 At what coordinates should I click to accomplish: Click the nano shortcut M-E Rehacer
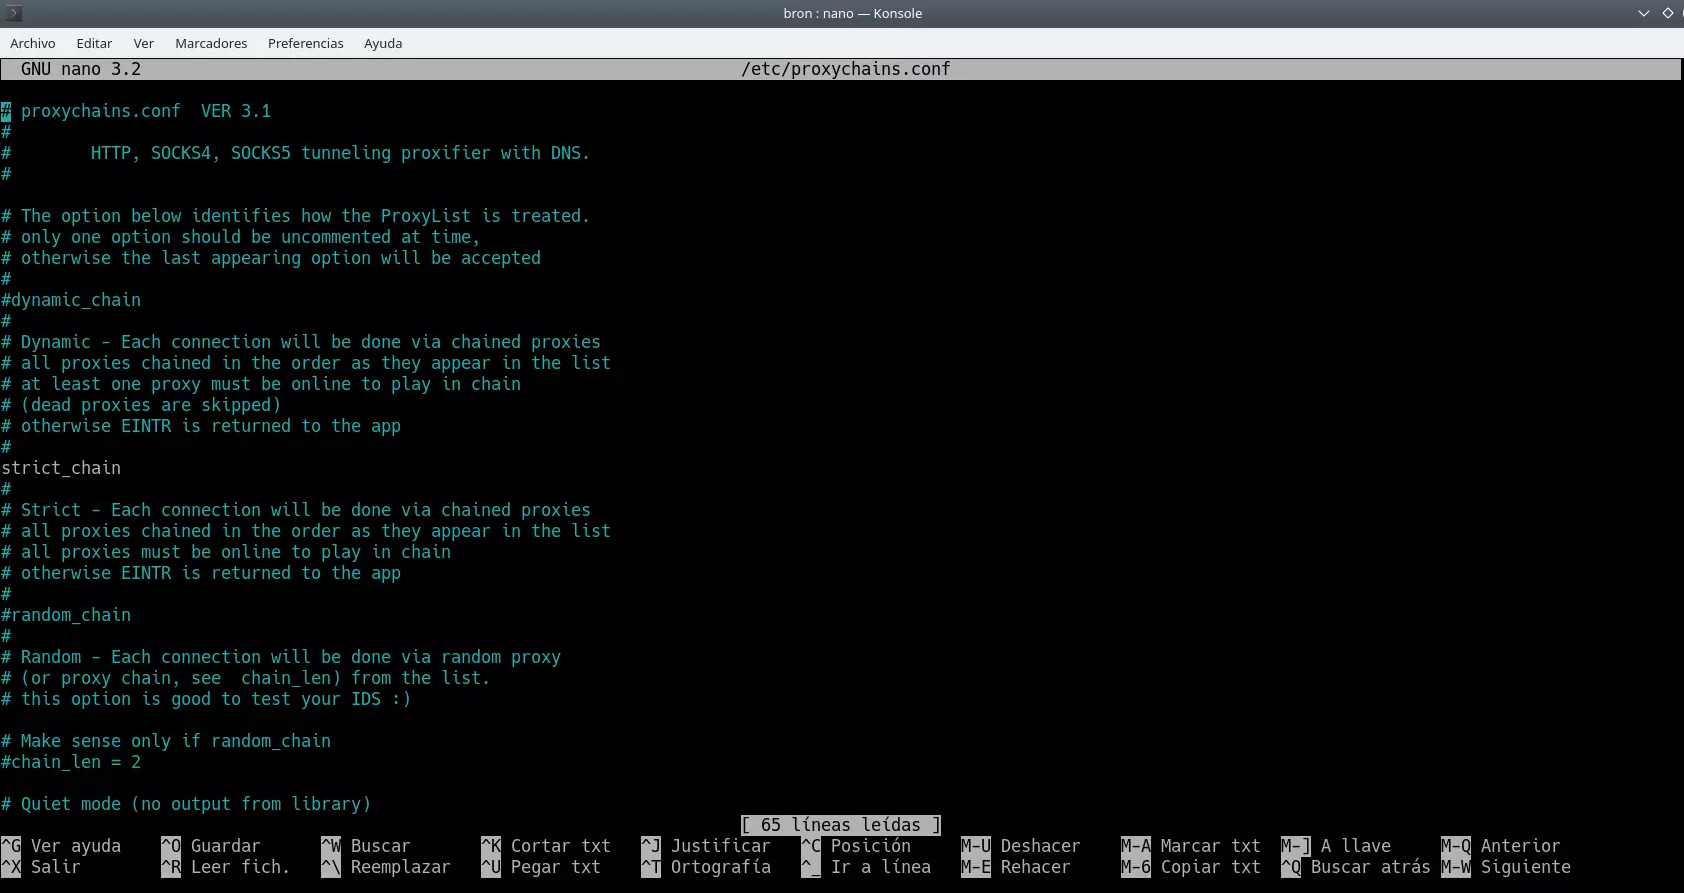click(x=1016, y=867)
